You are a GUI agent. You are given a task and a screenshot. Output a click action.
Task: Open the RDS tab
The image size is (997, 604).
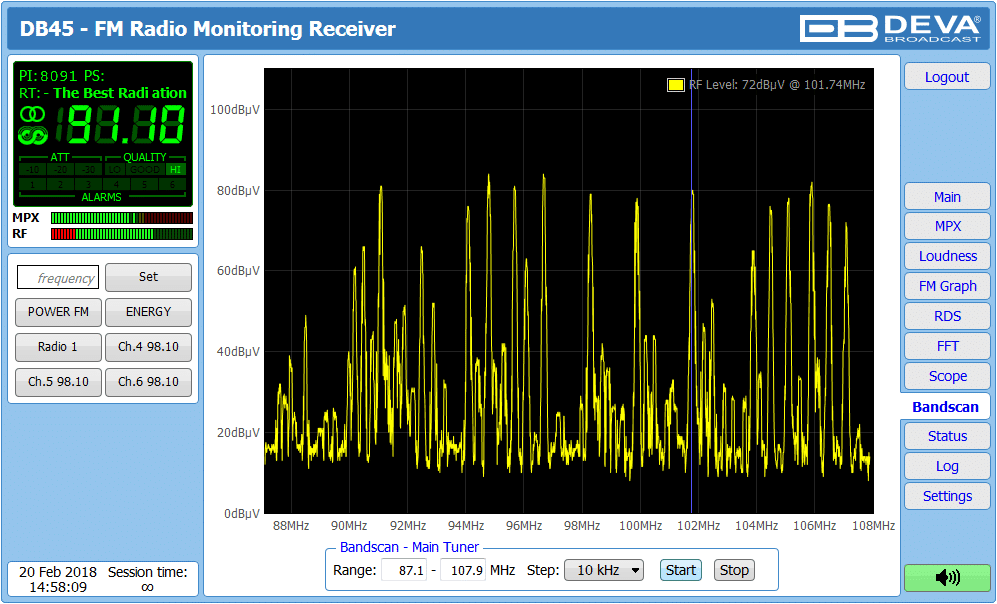pos(947,316)
